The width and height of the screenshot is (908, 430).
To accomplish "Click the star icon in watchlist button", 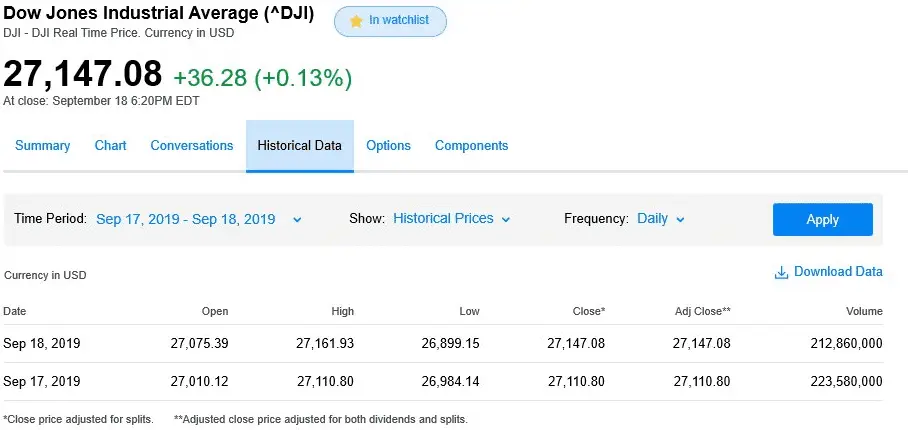I will coord(356,21).
